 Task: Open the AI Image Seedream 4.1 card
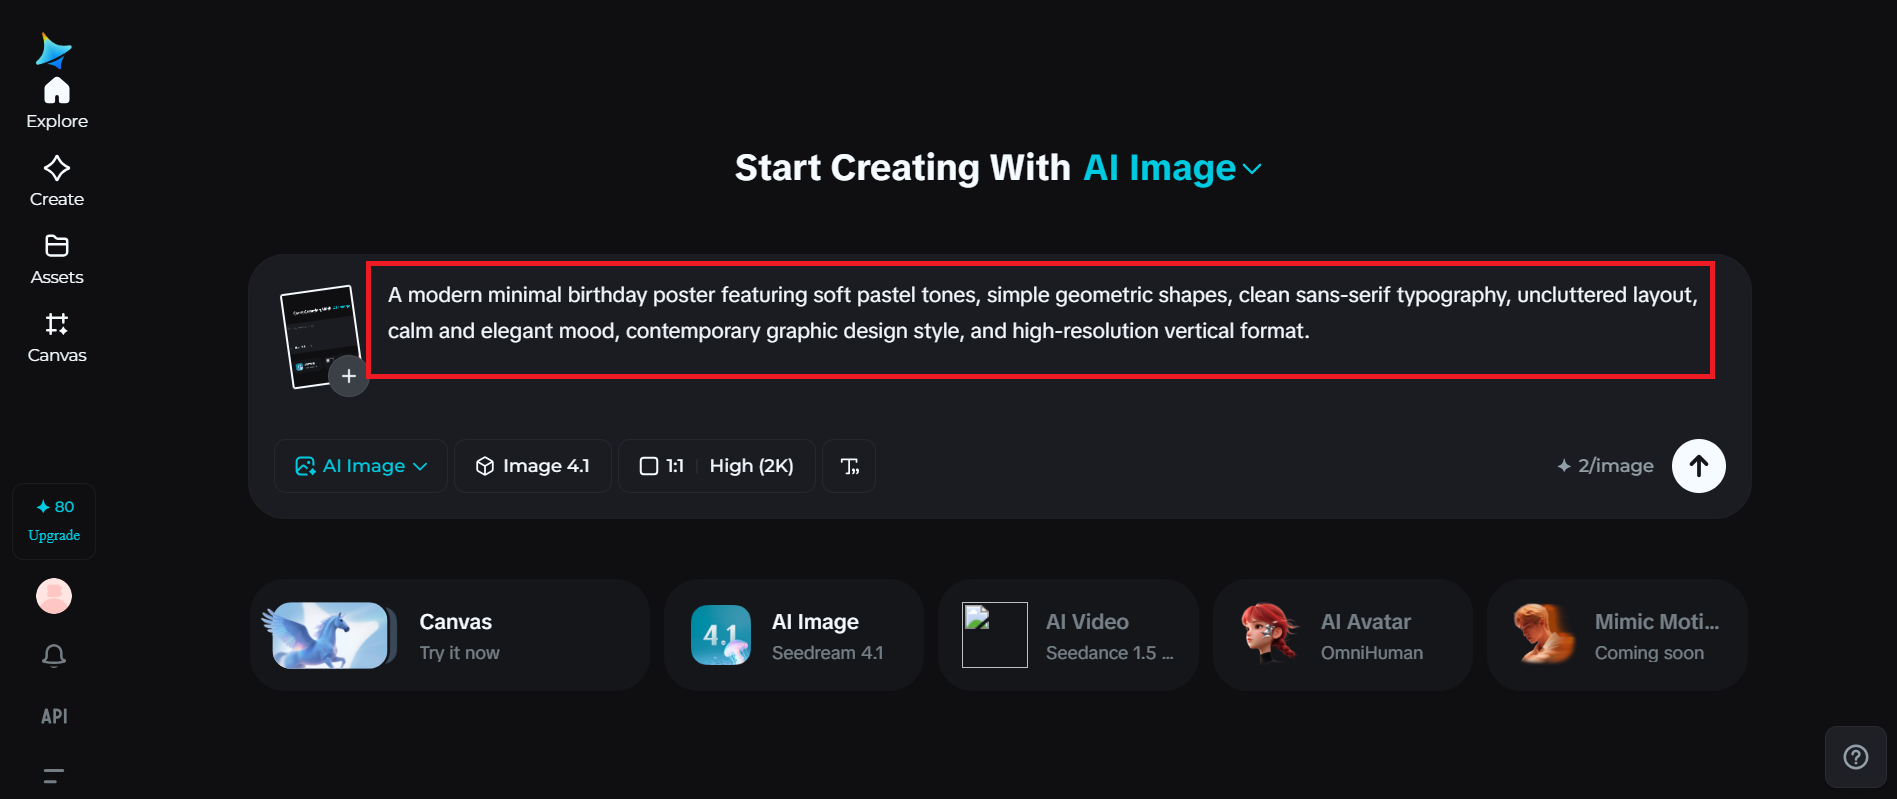click(794, 635)
